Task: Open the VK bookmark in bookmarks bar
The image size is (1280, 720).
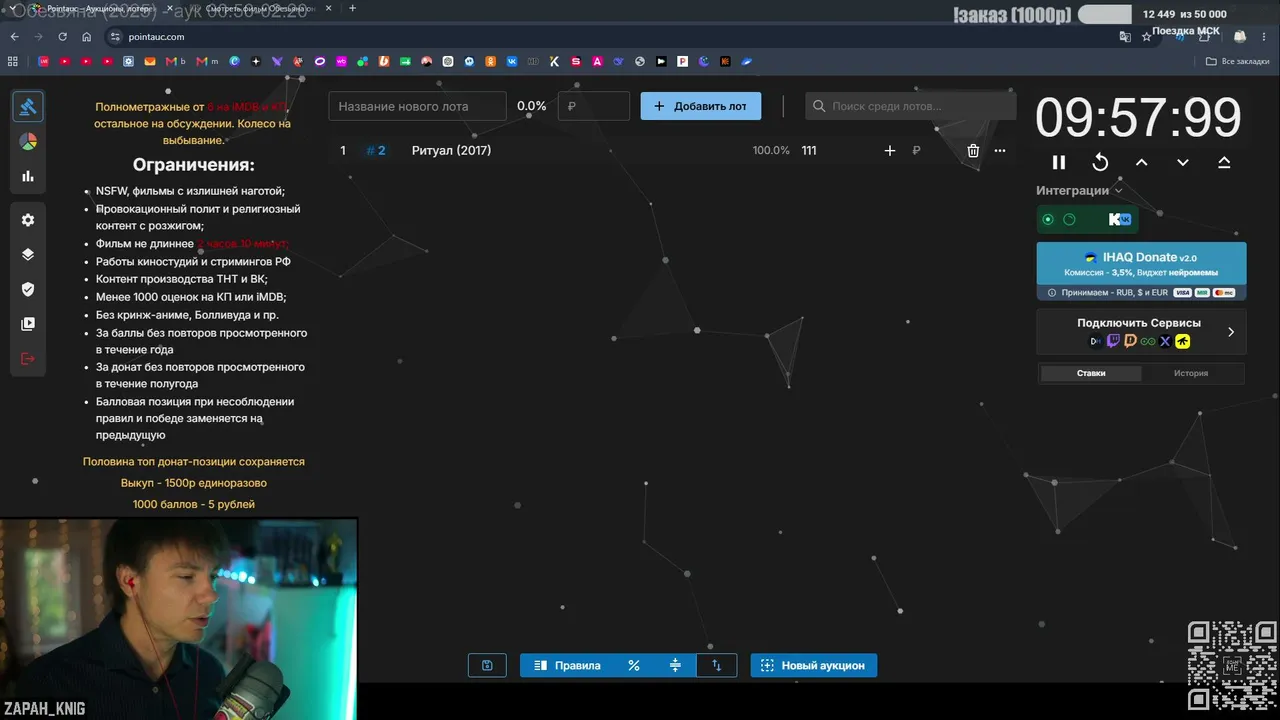Action: (512, 61)
